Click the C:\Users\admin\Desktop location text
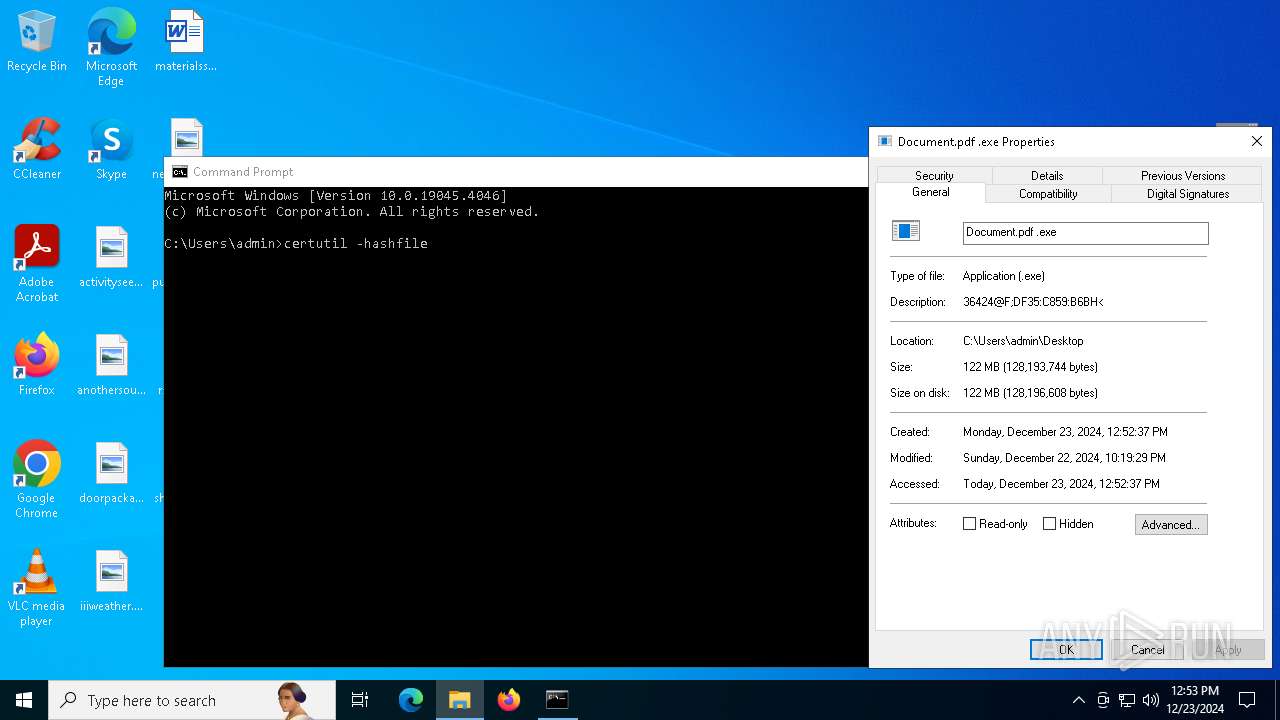The width and height of the screenshot is (1280, 720). (x=1023, y=341)
